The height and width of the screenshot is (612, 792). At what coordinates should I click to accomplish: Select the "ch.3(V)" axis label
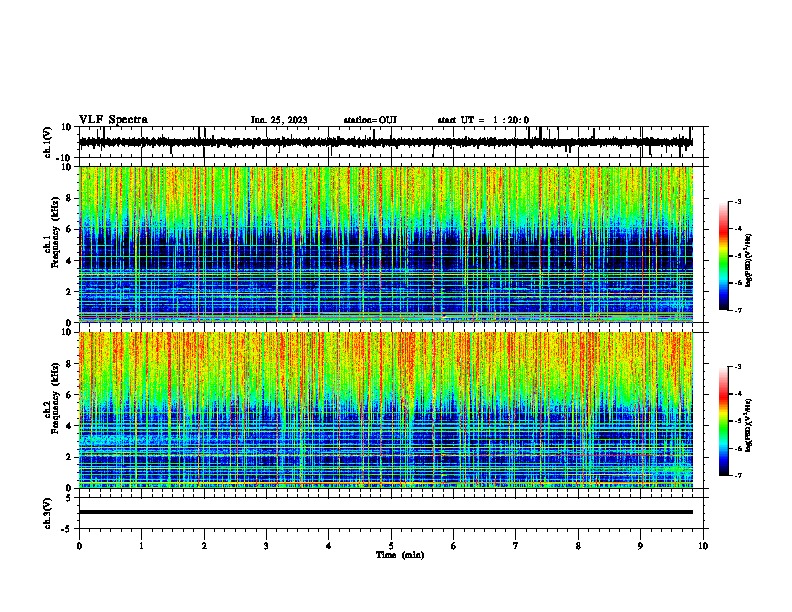(48, 513)
